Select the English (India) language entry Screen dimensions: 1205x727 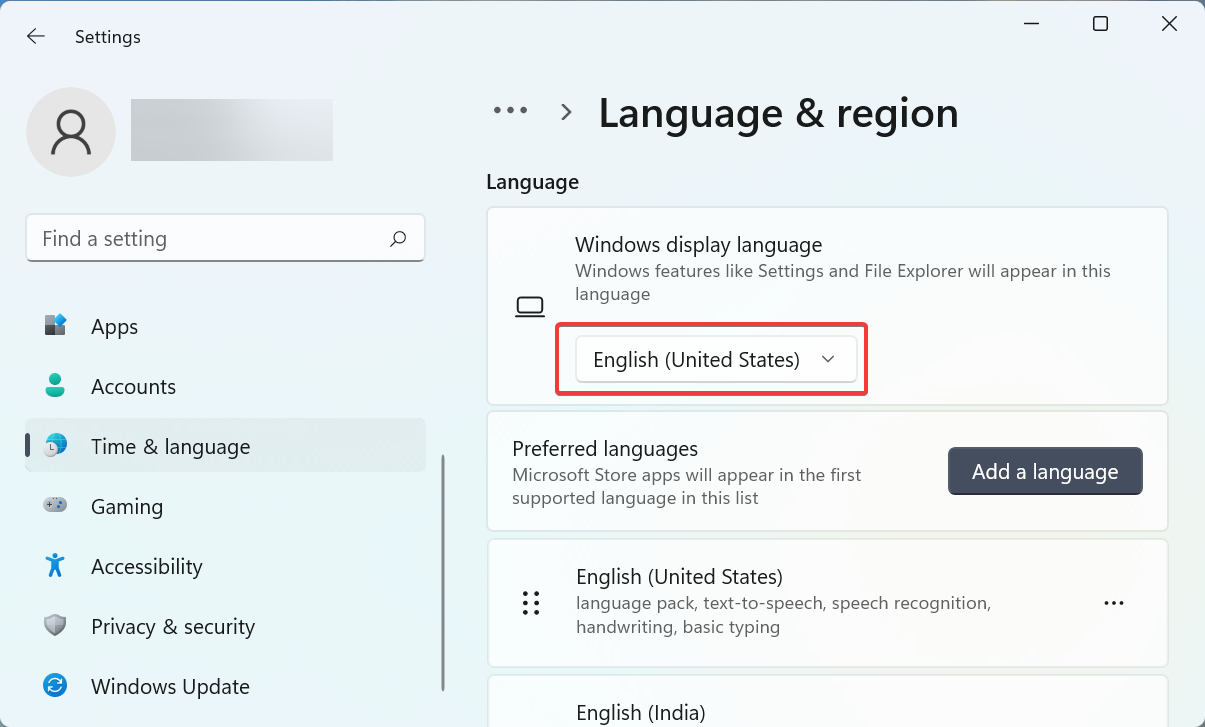[640, 712]
